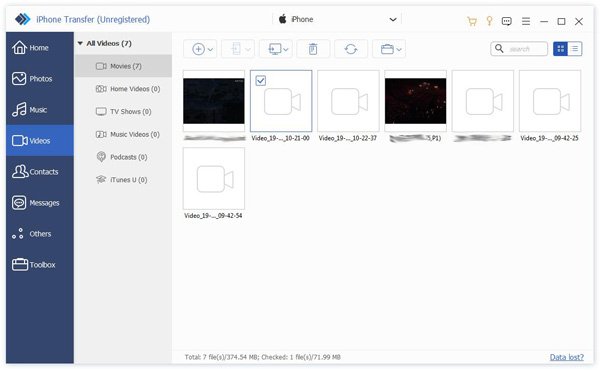Viewport: 600px width, 370px height.
Task: Click the Video_19-..._09-42-25 file name
Action: pyautogui.click(x=549, y=138)
